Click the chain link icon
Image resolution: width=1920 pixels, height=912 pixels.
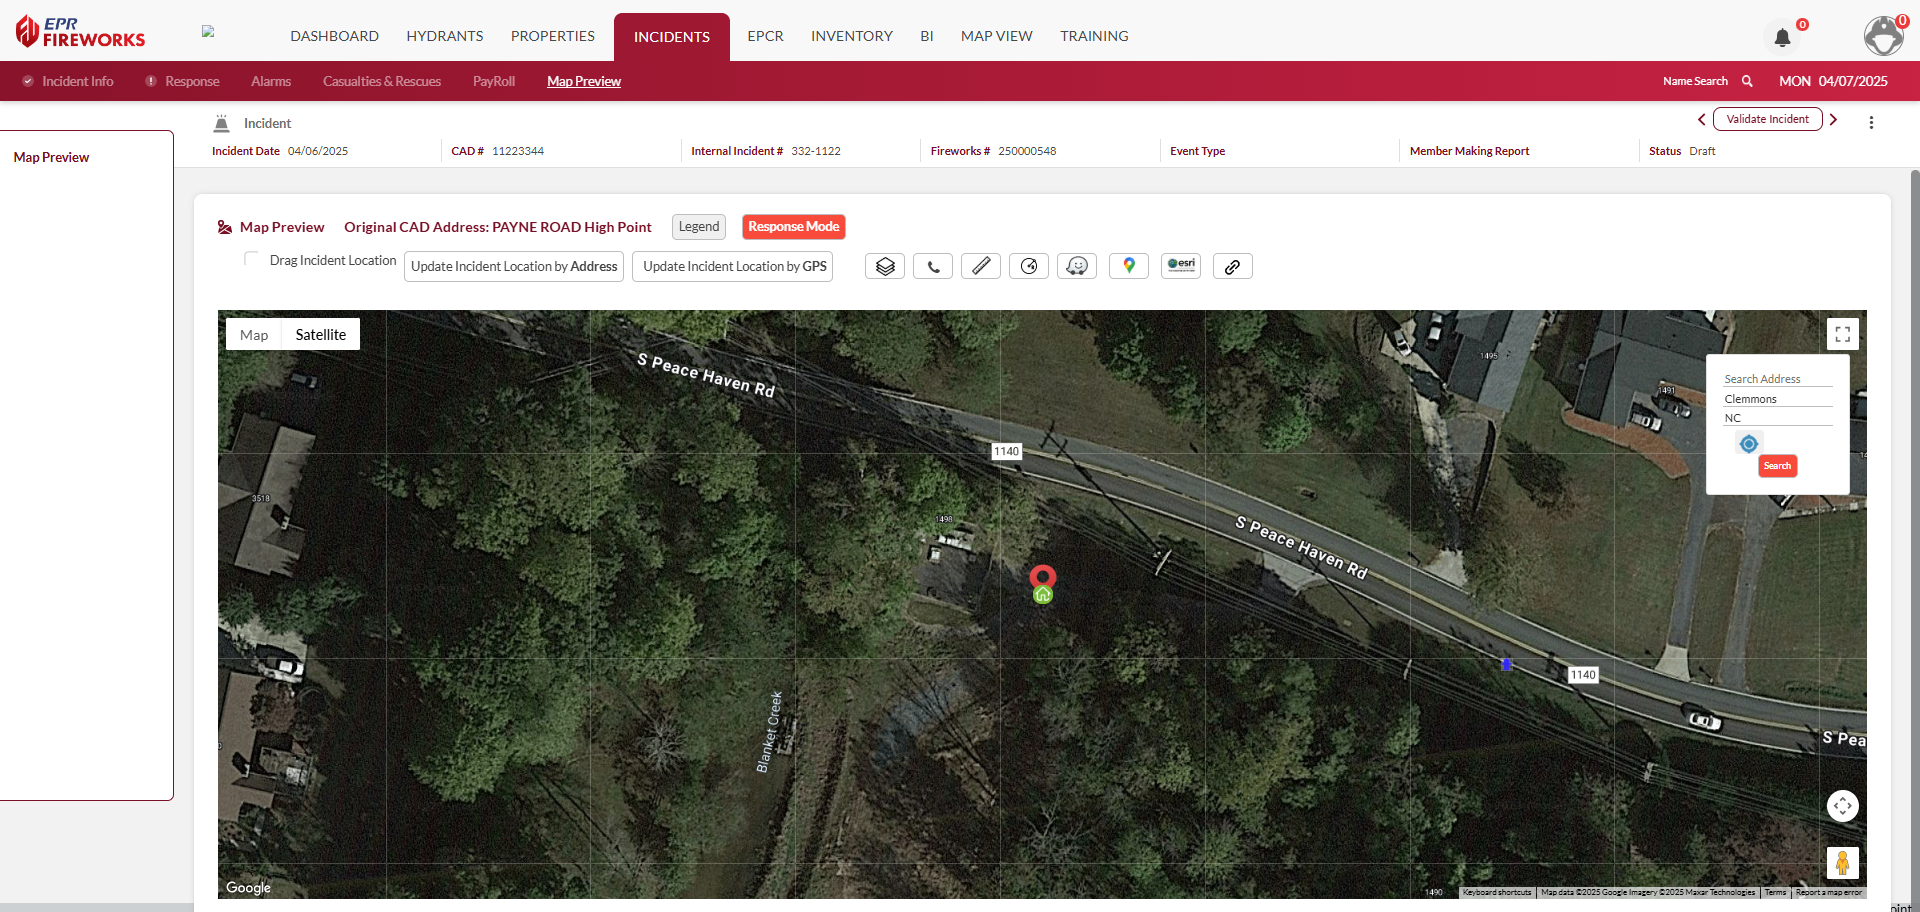coord(1232,266)
